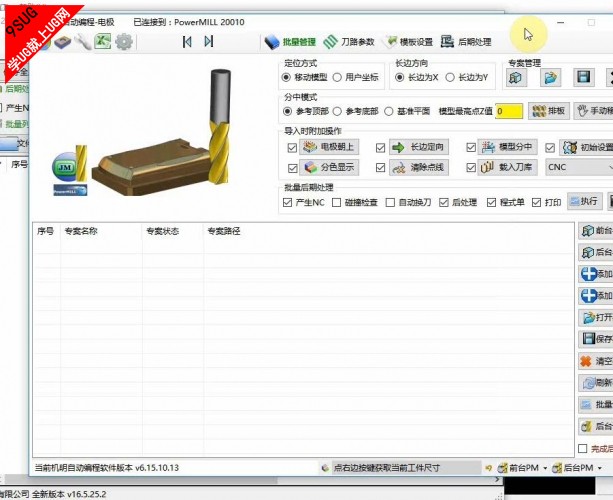The width and height of the screenshot is (613, 500).
Task: Jump to last record arrow
Action: tap(209, 41)
